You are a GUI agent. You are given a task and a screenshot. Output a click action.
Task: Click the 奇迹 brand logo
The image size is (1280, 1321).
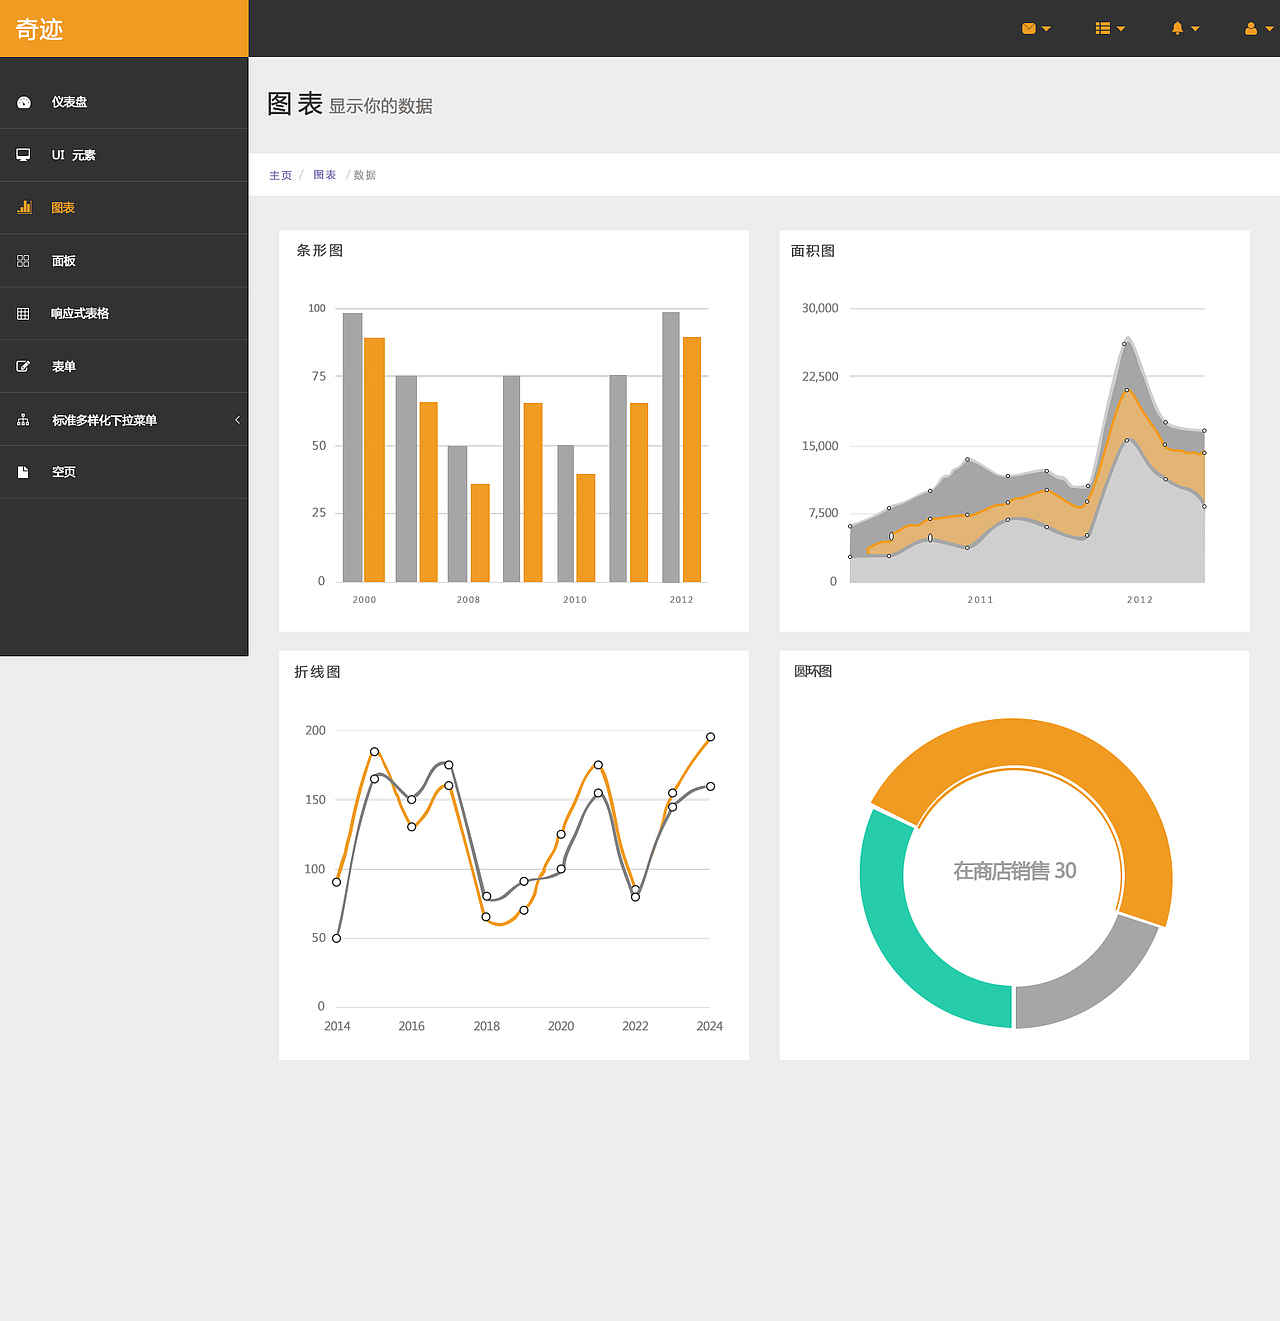[39, 29]
